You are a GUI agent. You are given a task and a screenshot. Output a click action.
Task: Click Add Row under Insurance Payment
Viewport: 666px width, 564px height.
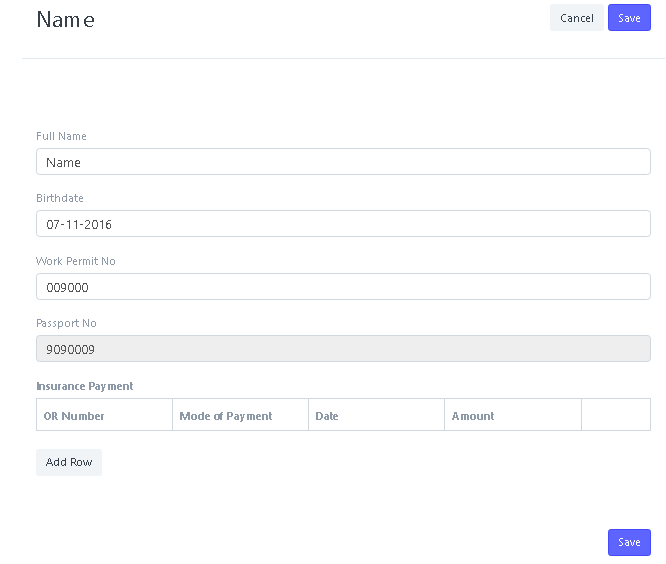[x=69, y=462]
